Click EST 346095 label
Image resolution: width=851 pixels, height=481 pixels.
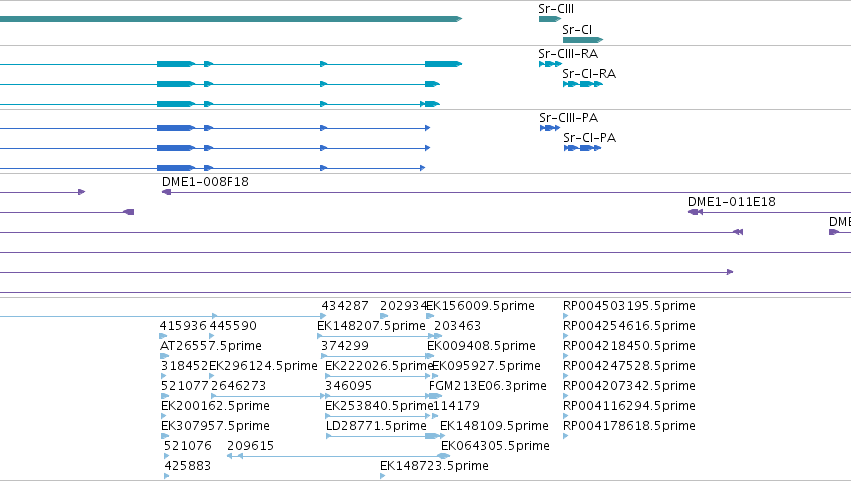[x=348, y=387]
